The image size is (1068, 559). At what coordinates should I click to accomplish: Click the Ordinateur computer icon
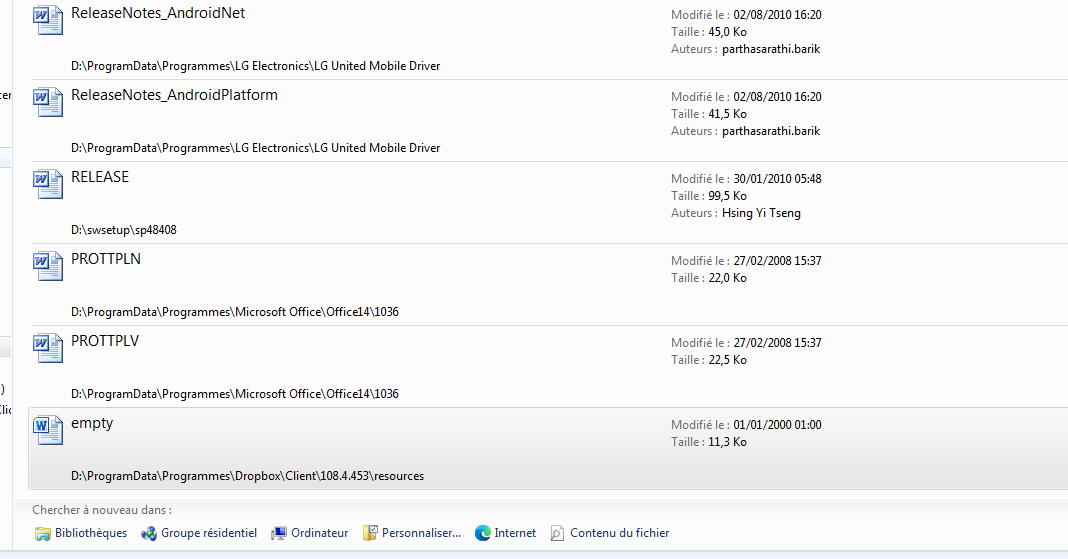click(x=279, y=533)
